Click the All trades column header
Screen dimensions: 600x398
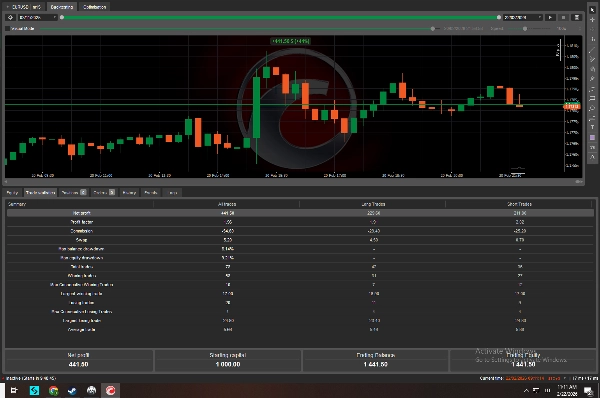point(227,204)
